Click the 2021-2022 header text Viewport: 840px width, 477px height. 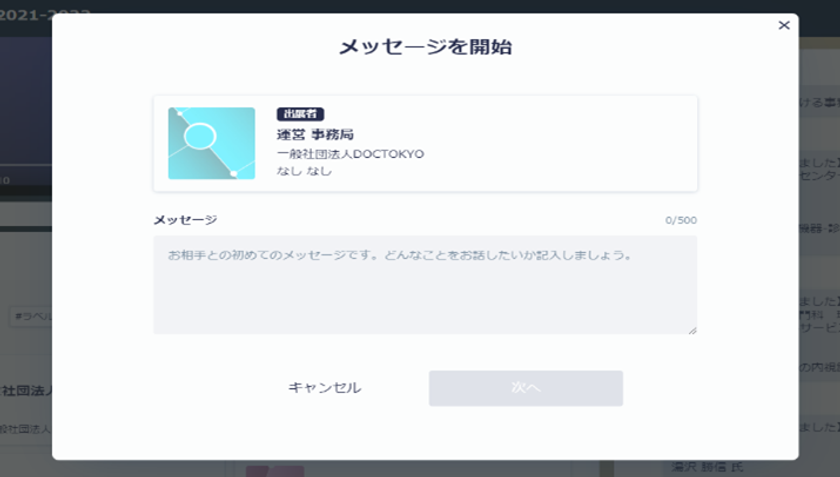[x=45, y=14]
